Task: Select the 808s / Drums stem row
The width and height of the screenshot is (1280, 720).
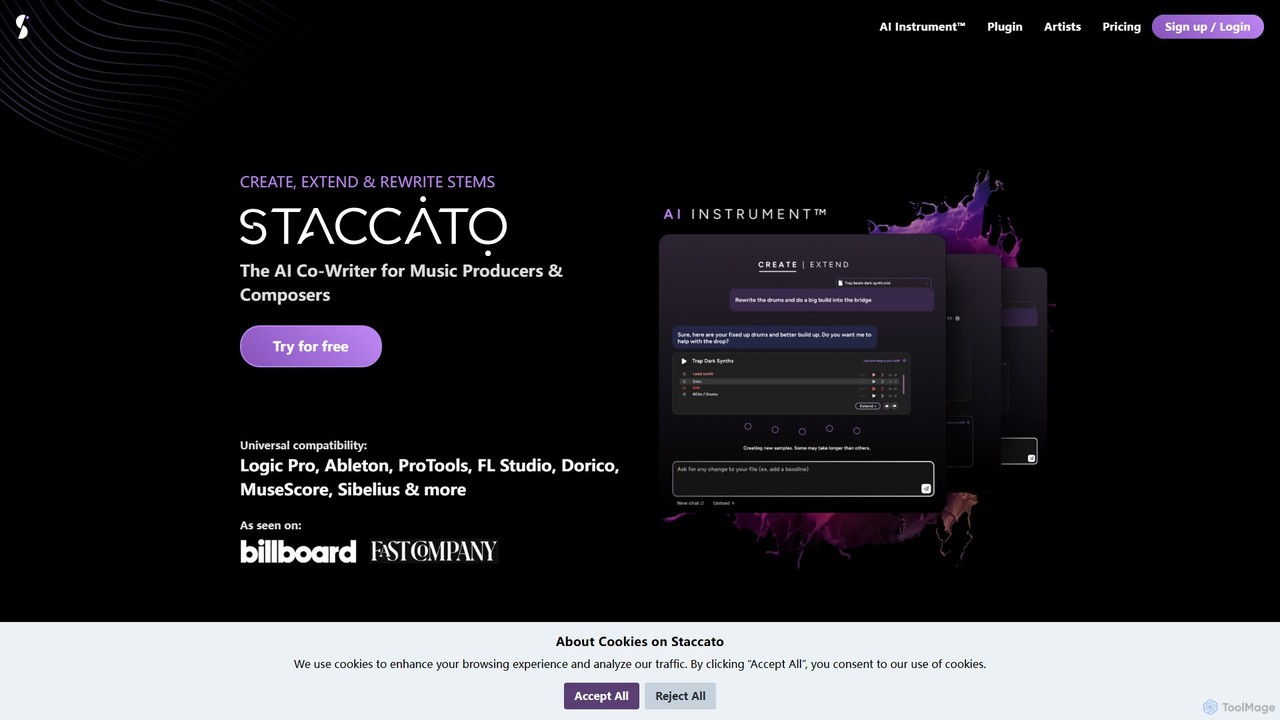Action: click(x=789, y=394)
